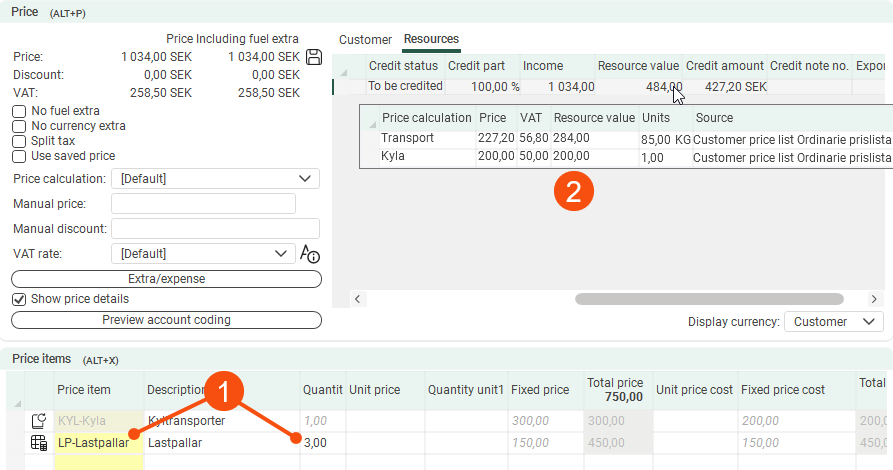Click the Extra/expense button
Viewport: 893px width, 470px height.
pyautogui.click(x=166, y=278)
